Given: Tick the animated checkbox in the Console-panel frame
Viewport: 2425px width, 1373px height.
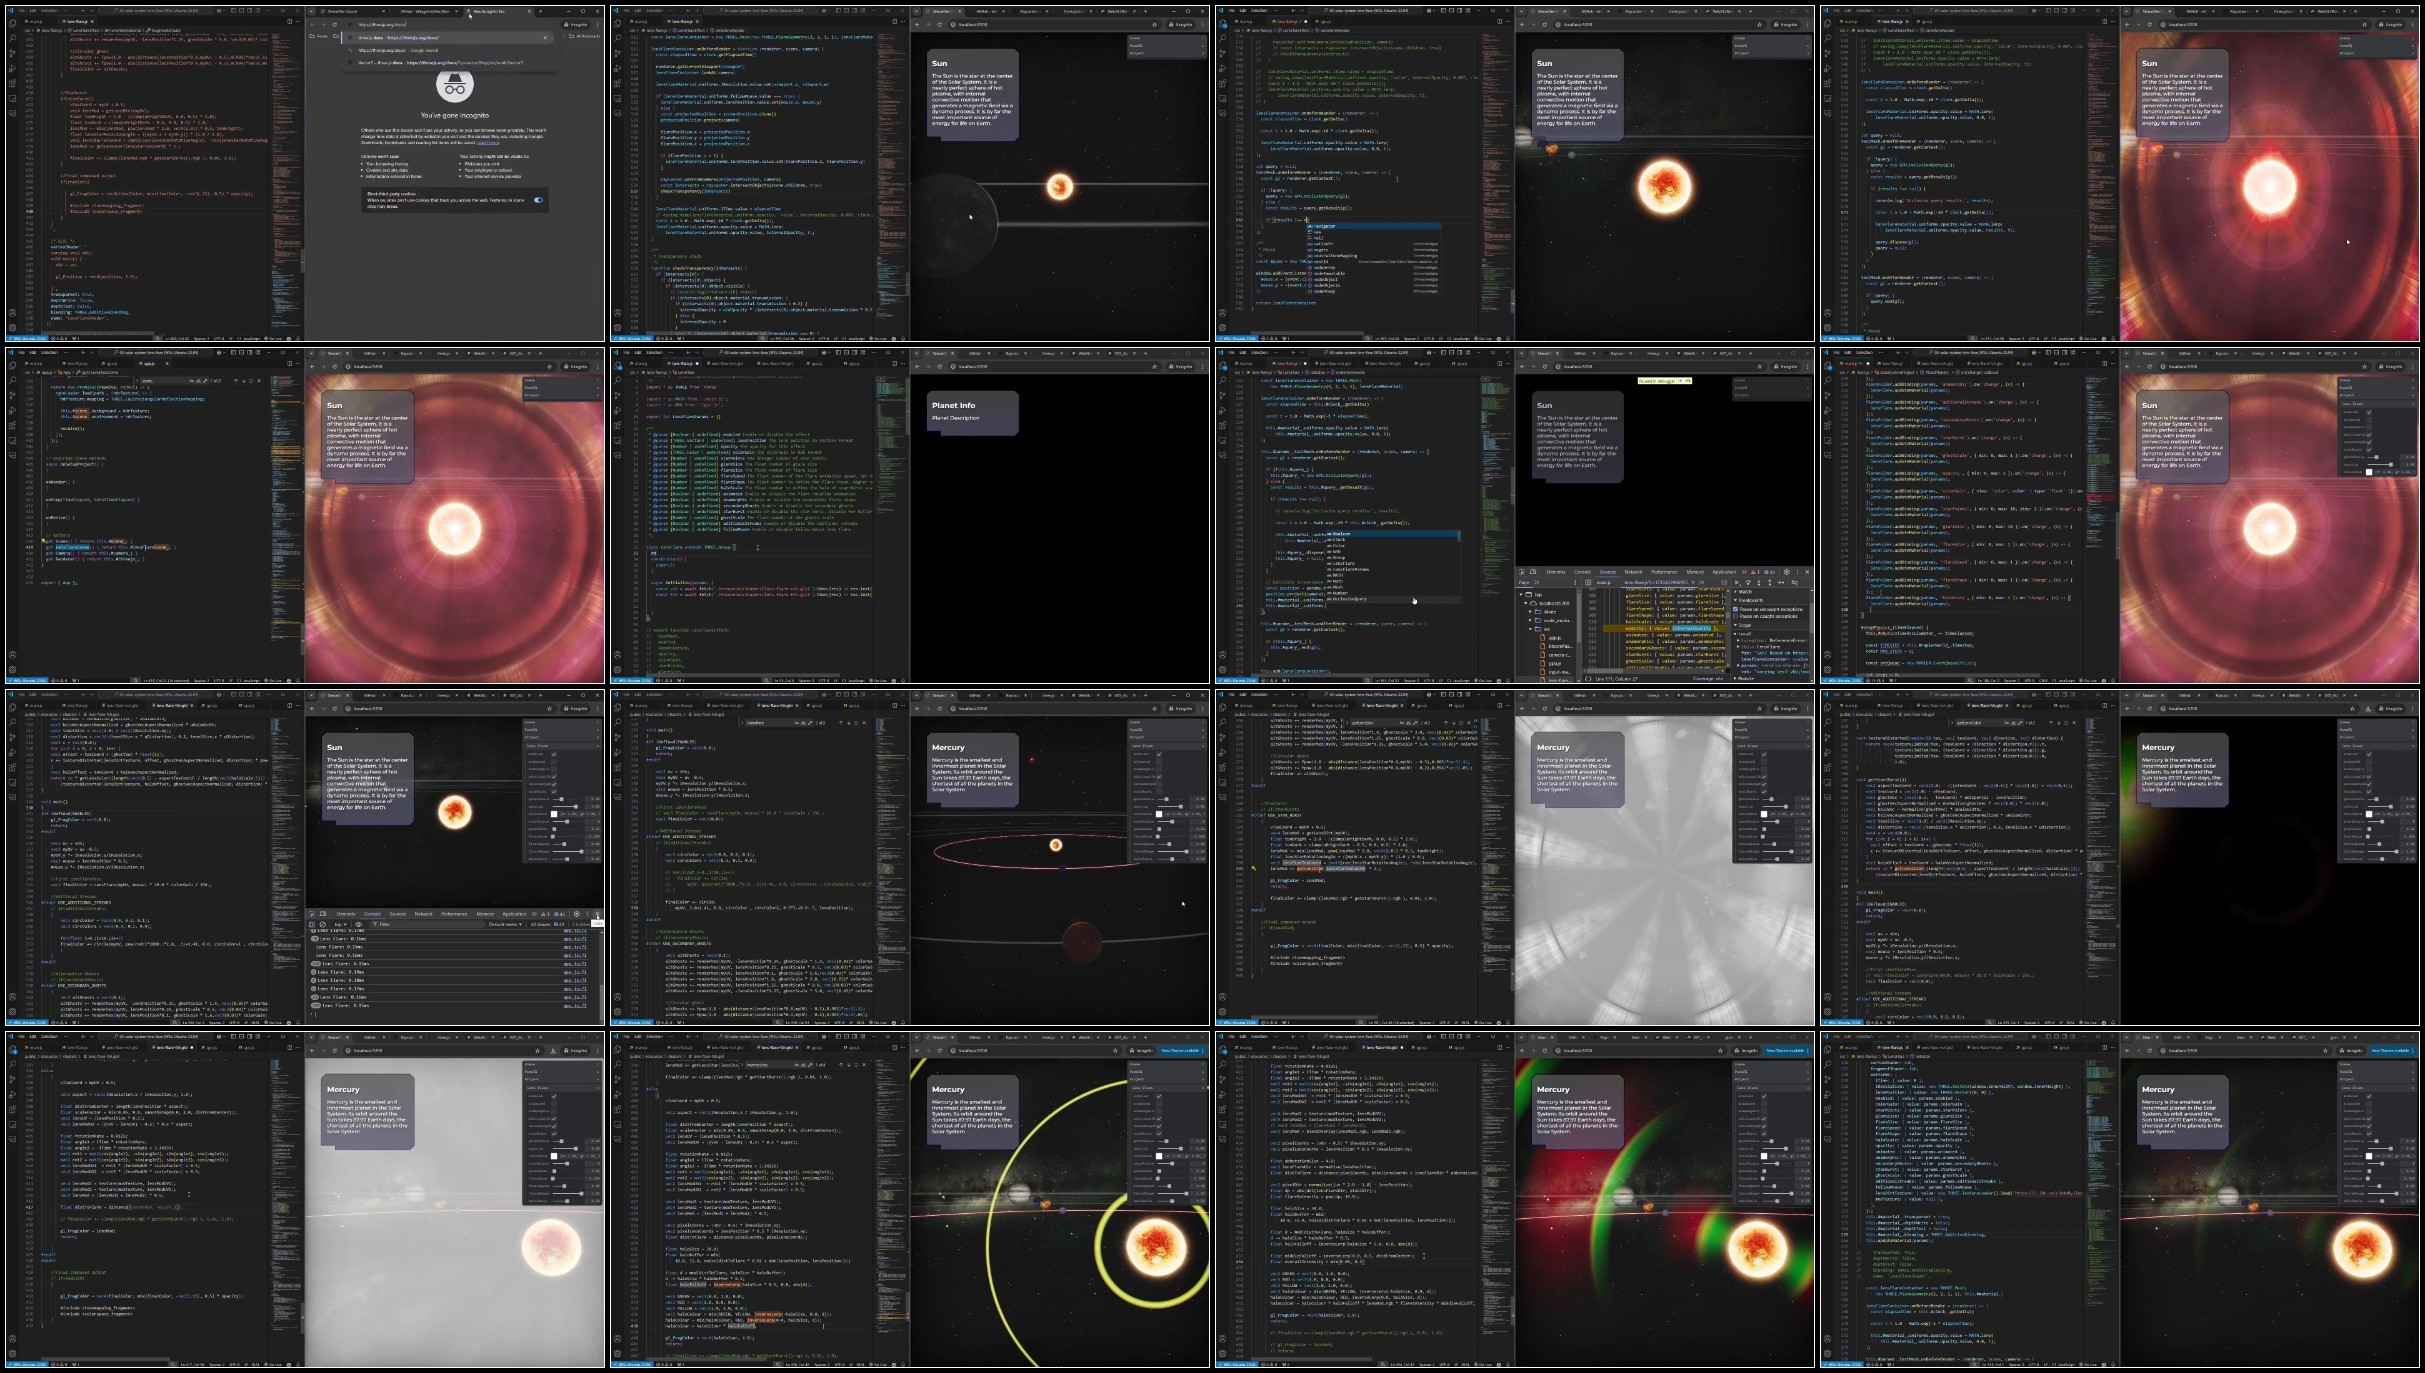Looking at the screenshot, I should (x=554, y=762).
